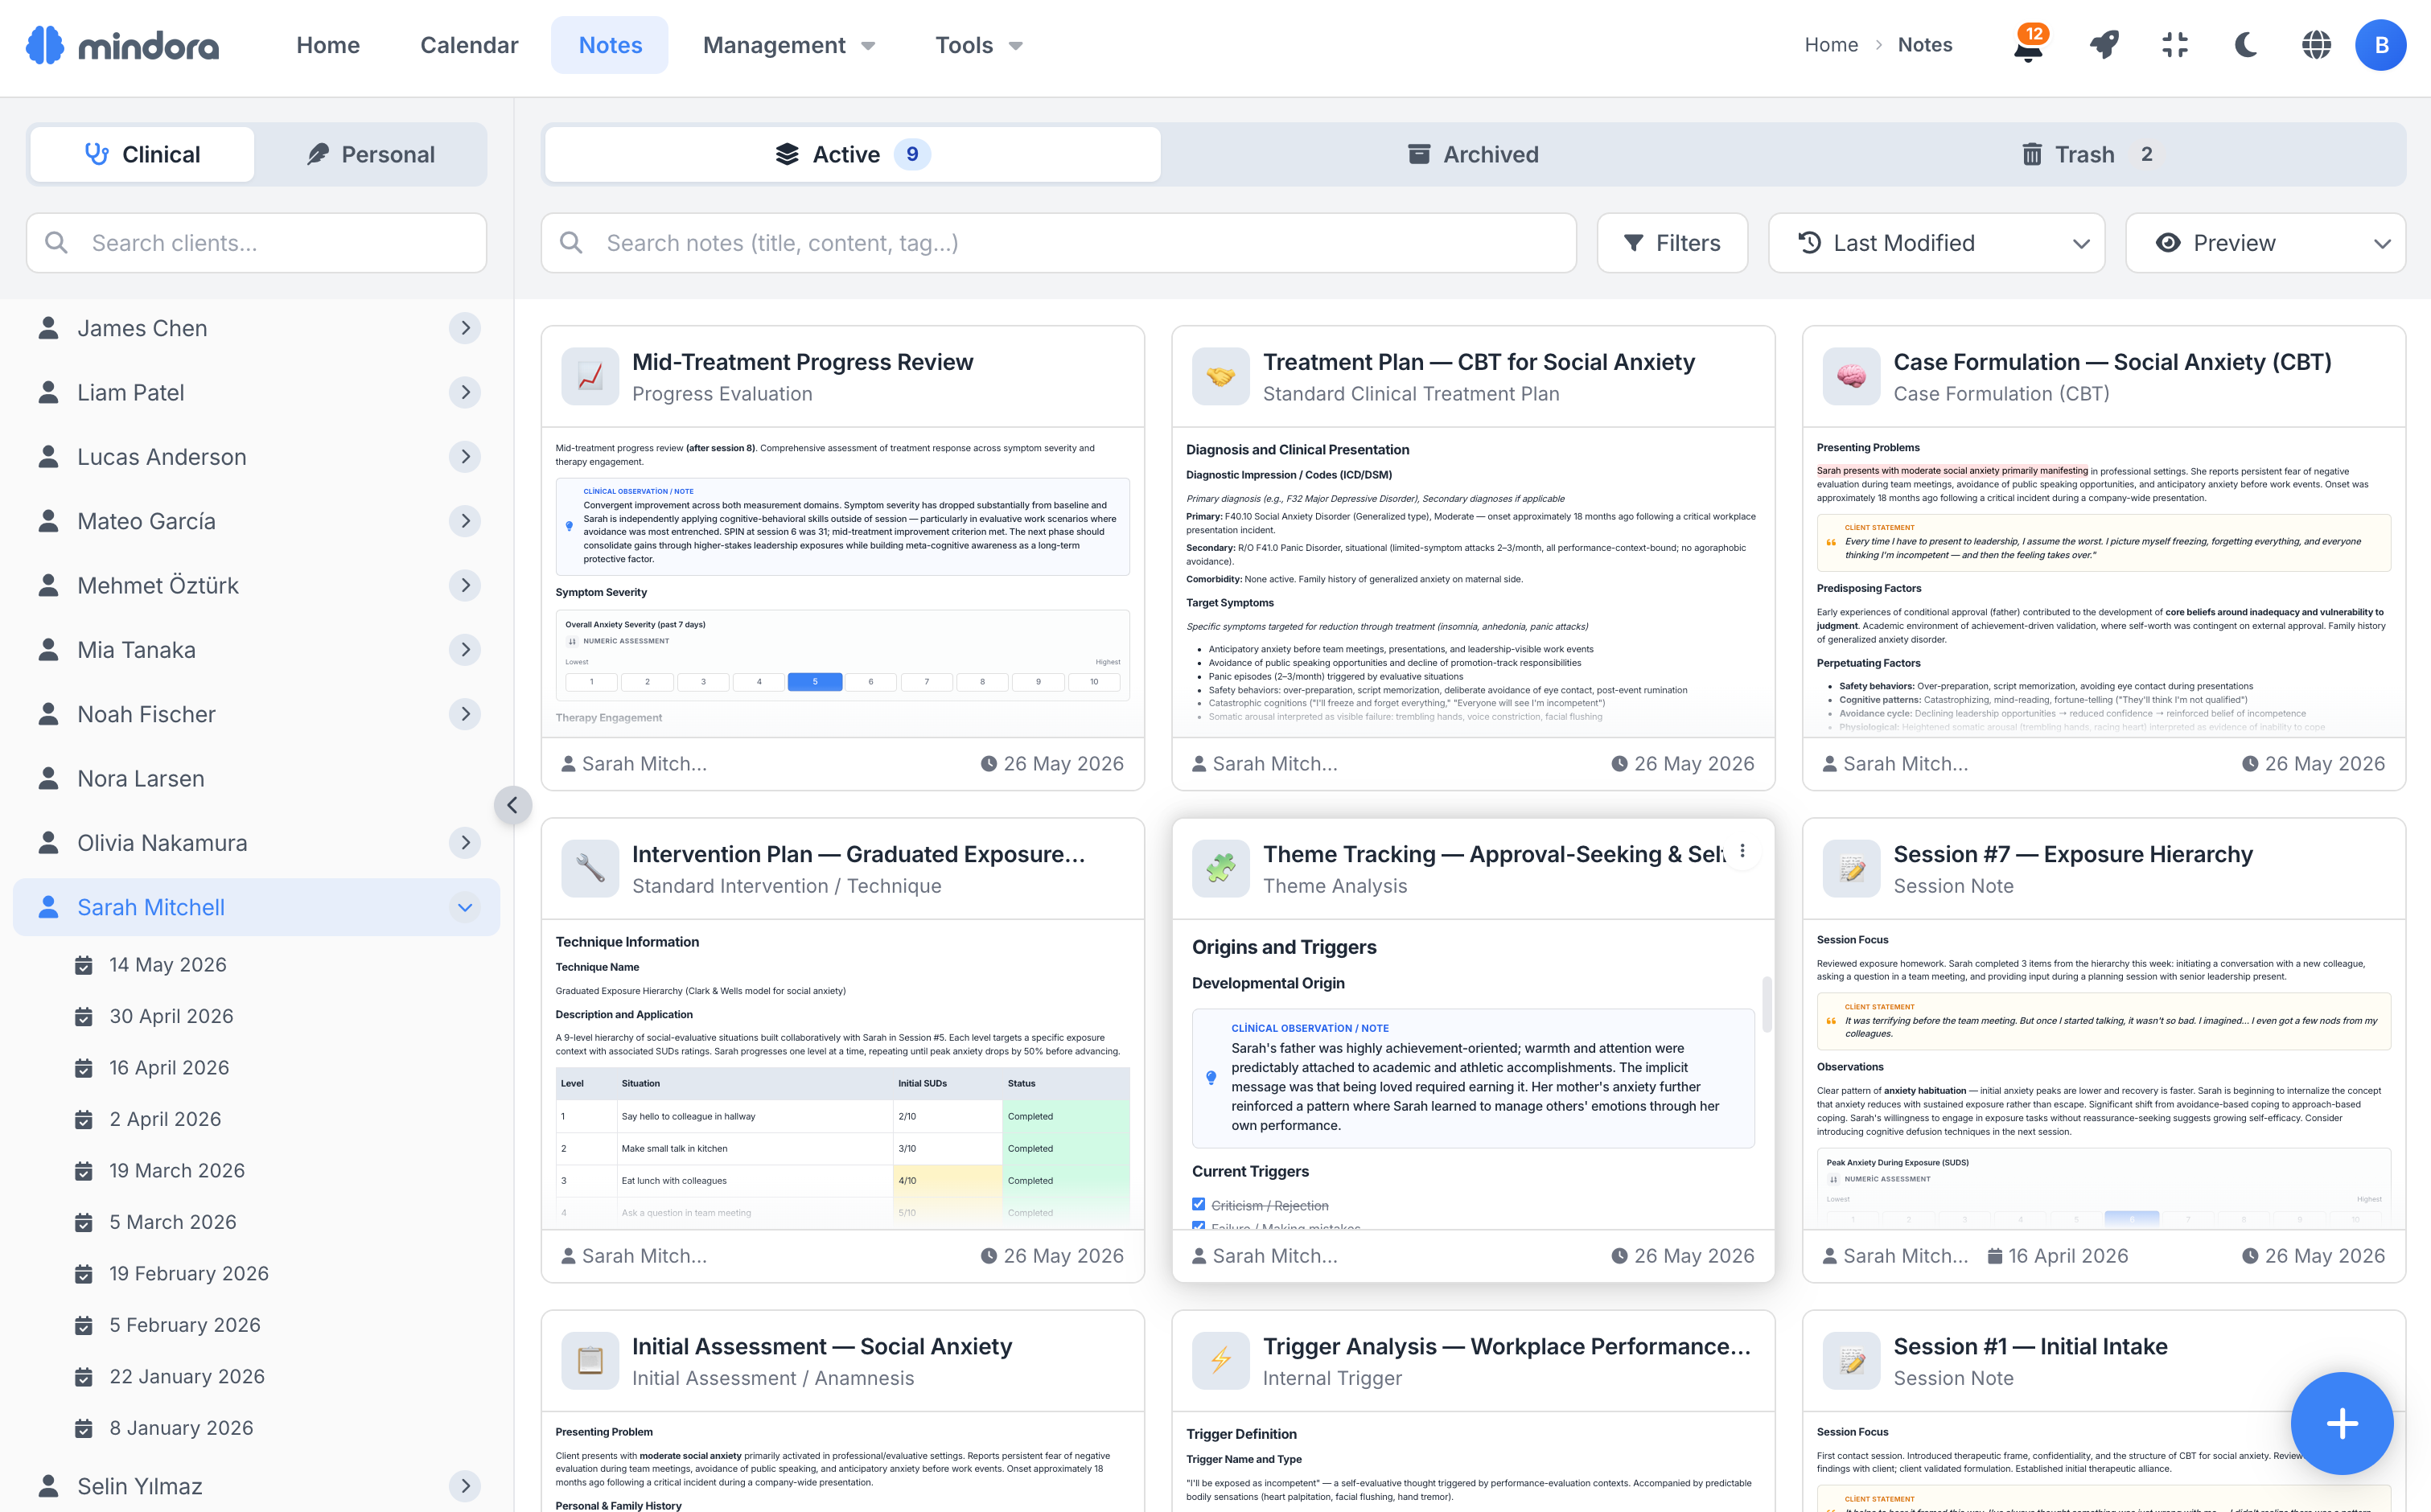2431x1512 pixels.
Task: Select severity rating 1 on anxiety scale
Action: tap(591, 682)
